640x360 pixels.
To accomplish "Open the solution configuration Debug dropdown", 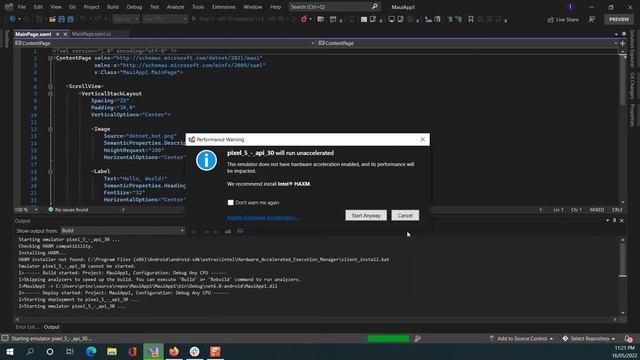I will click(x=126, y=19).
